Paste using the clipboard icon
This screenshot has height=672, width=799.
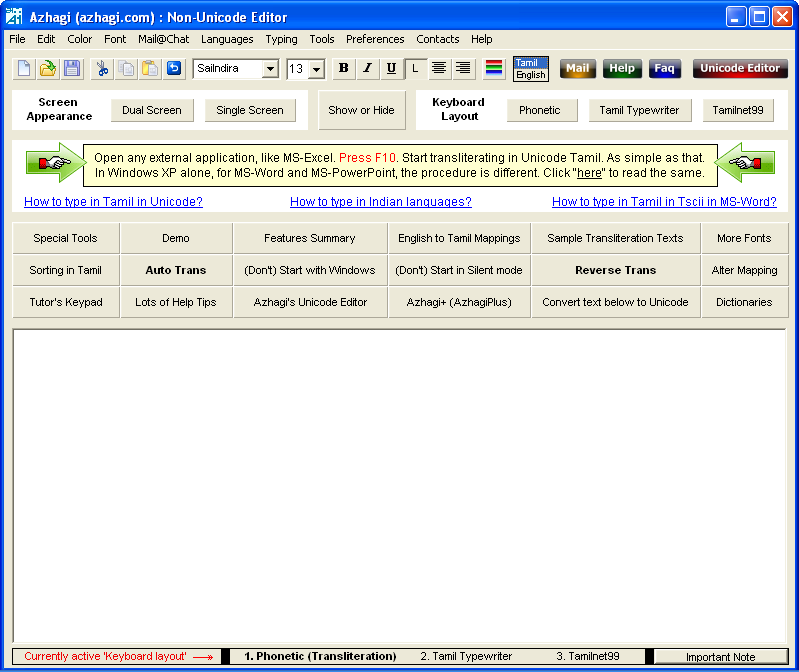coord(150,68)
